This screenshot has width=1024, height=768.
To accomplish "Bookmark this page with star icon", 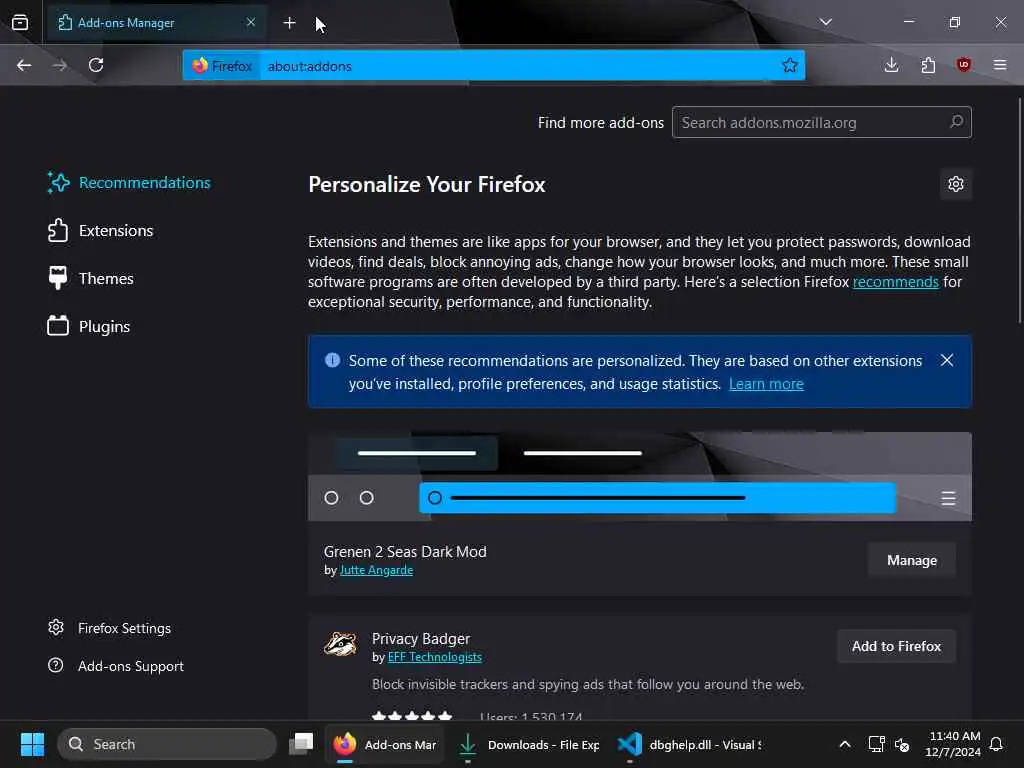I will pyautogui.click(x=790, y=65).
